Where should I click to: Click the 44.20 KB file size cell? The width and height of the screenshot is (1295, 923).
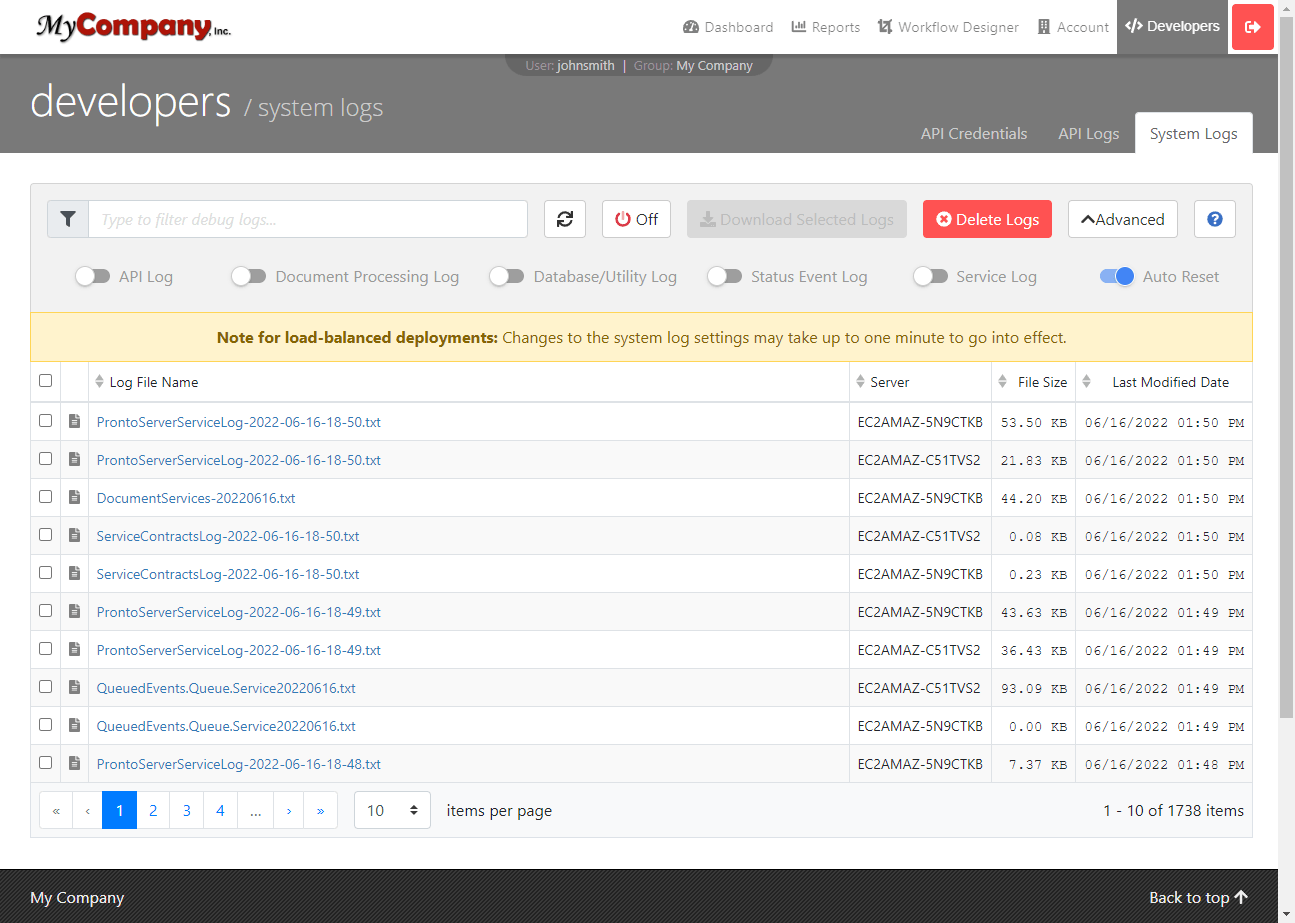[x=1034, y=498]
